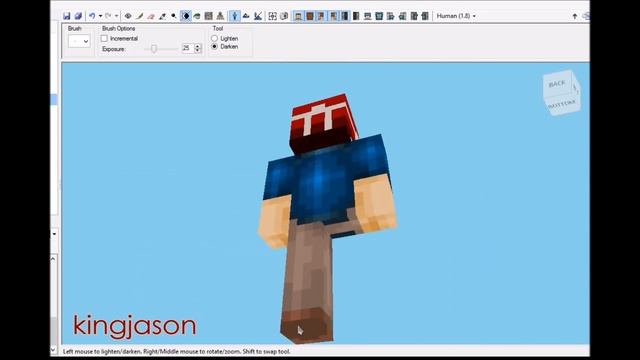Screen dimensions: 640x360
Task: Click the up arrow at toolbar right
Action: coord(575,16)
